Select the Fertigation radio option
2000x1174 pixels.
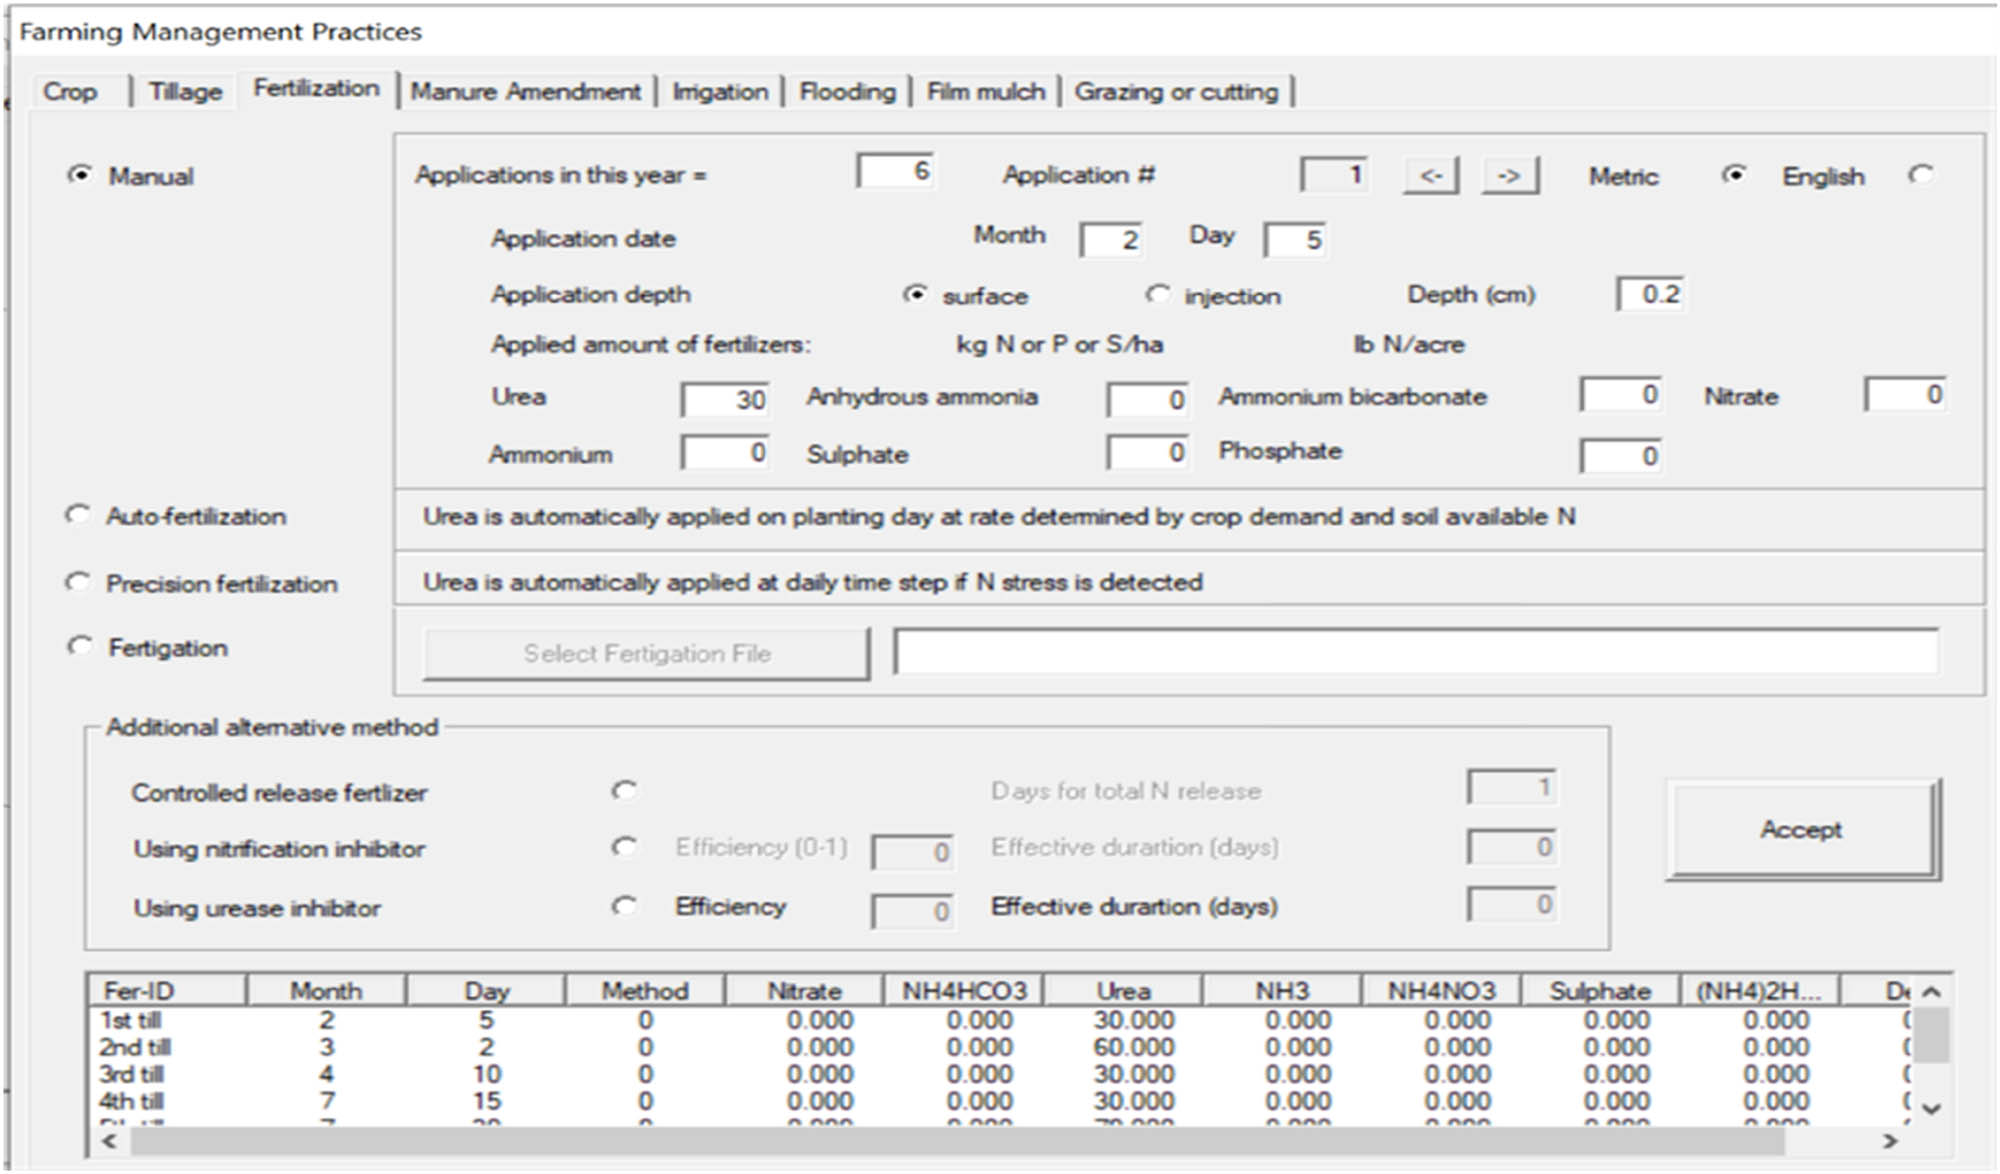(78, 646)
